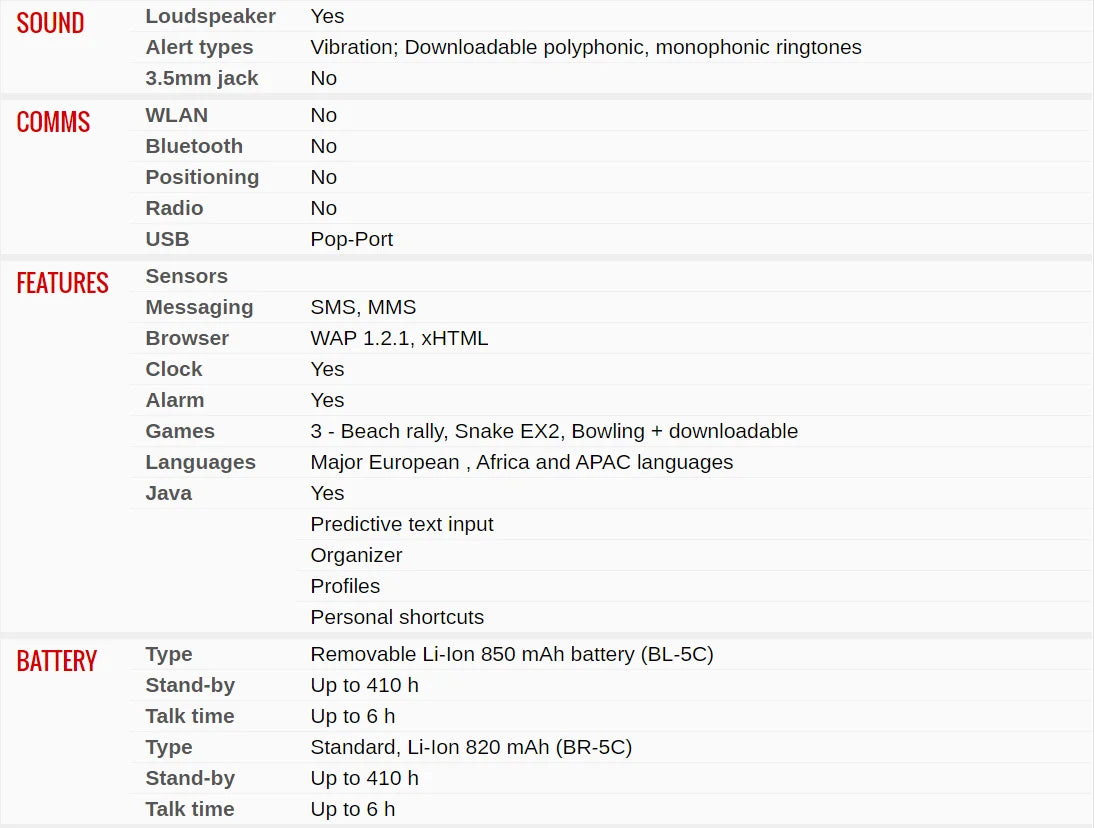The height and width of the screenshot is (828, 1094).
Task: Open the Messaging spec label
Action: point(199,308)
